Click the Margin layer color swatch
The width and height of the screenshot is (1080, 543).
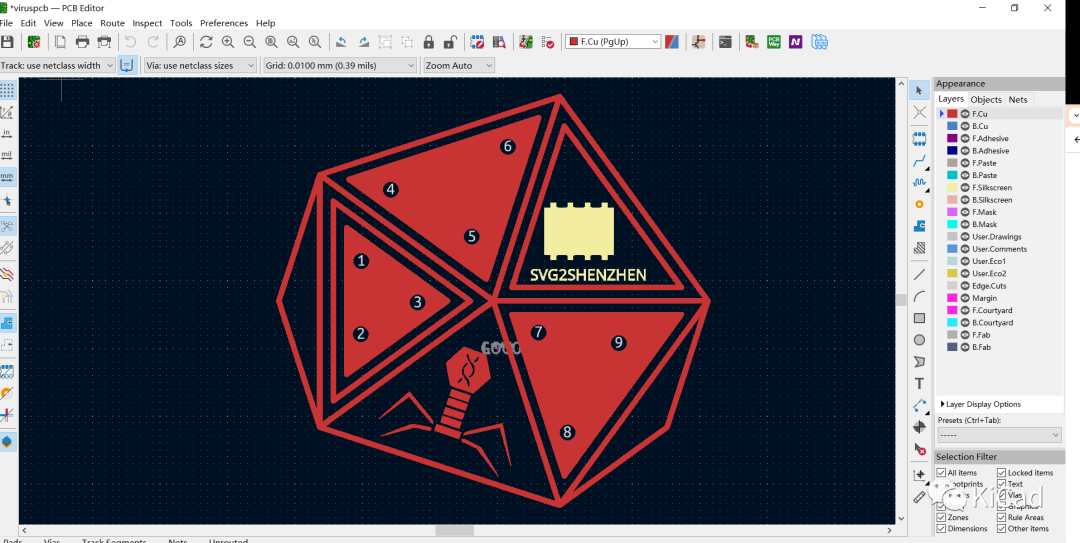click(x=953, y=298)
